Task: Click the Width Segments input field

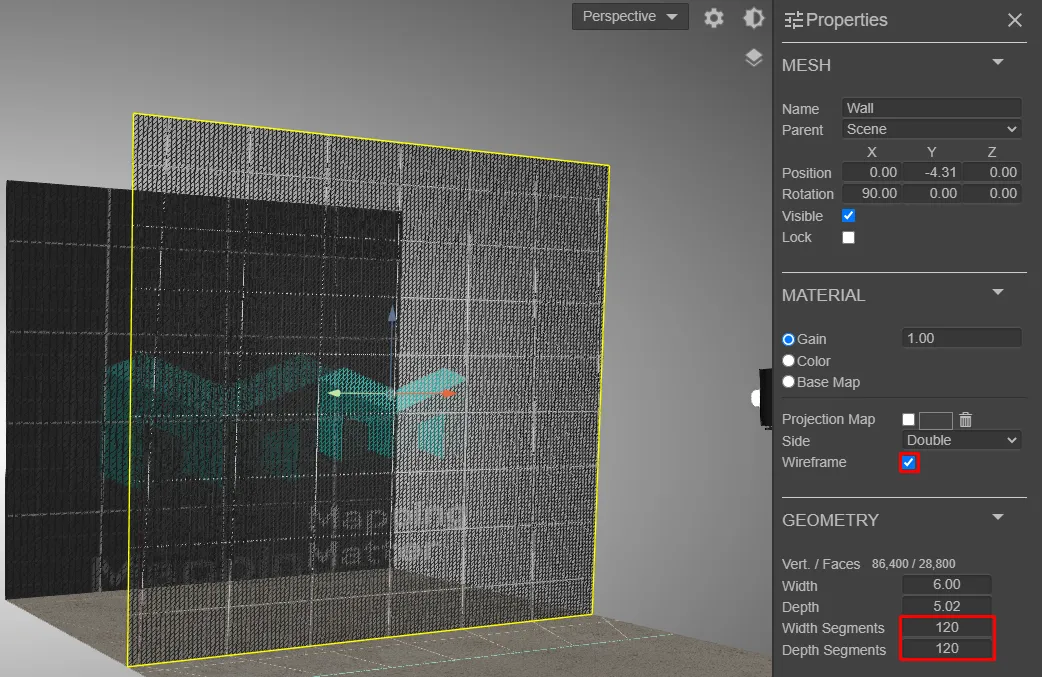Action: click(947, 628)
